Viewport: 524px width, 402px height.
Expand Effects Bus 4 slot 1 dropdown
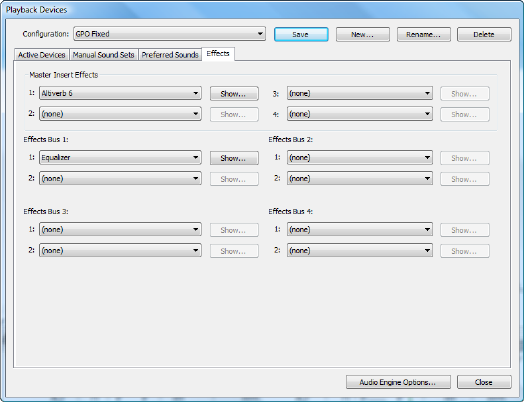[x=360, y=229]
